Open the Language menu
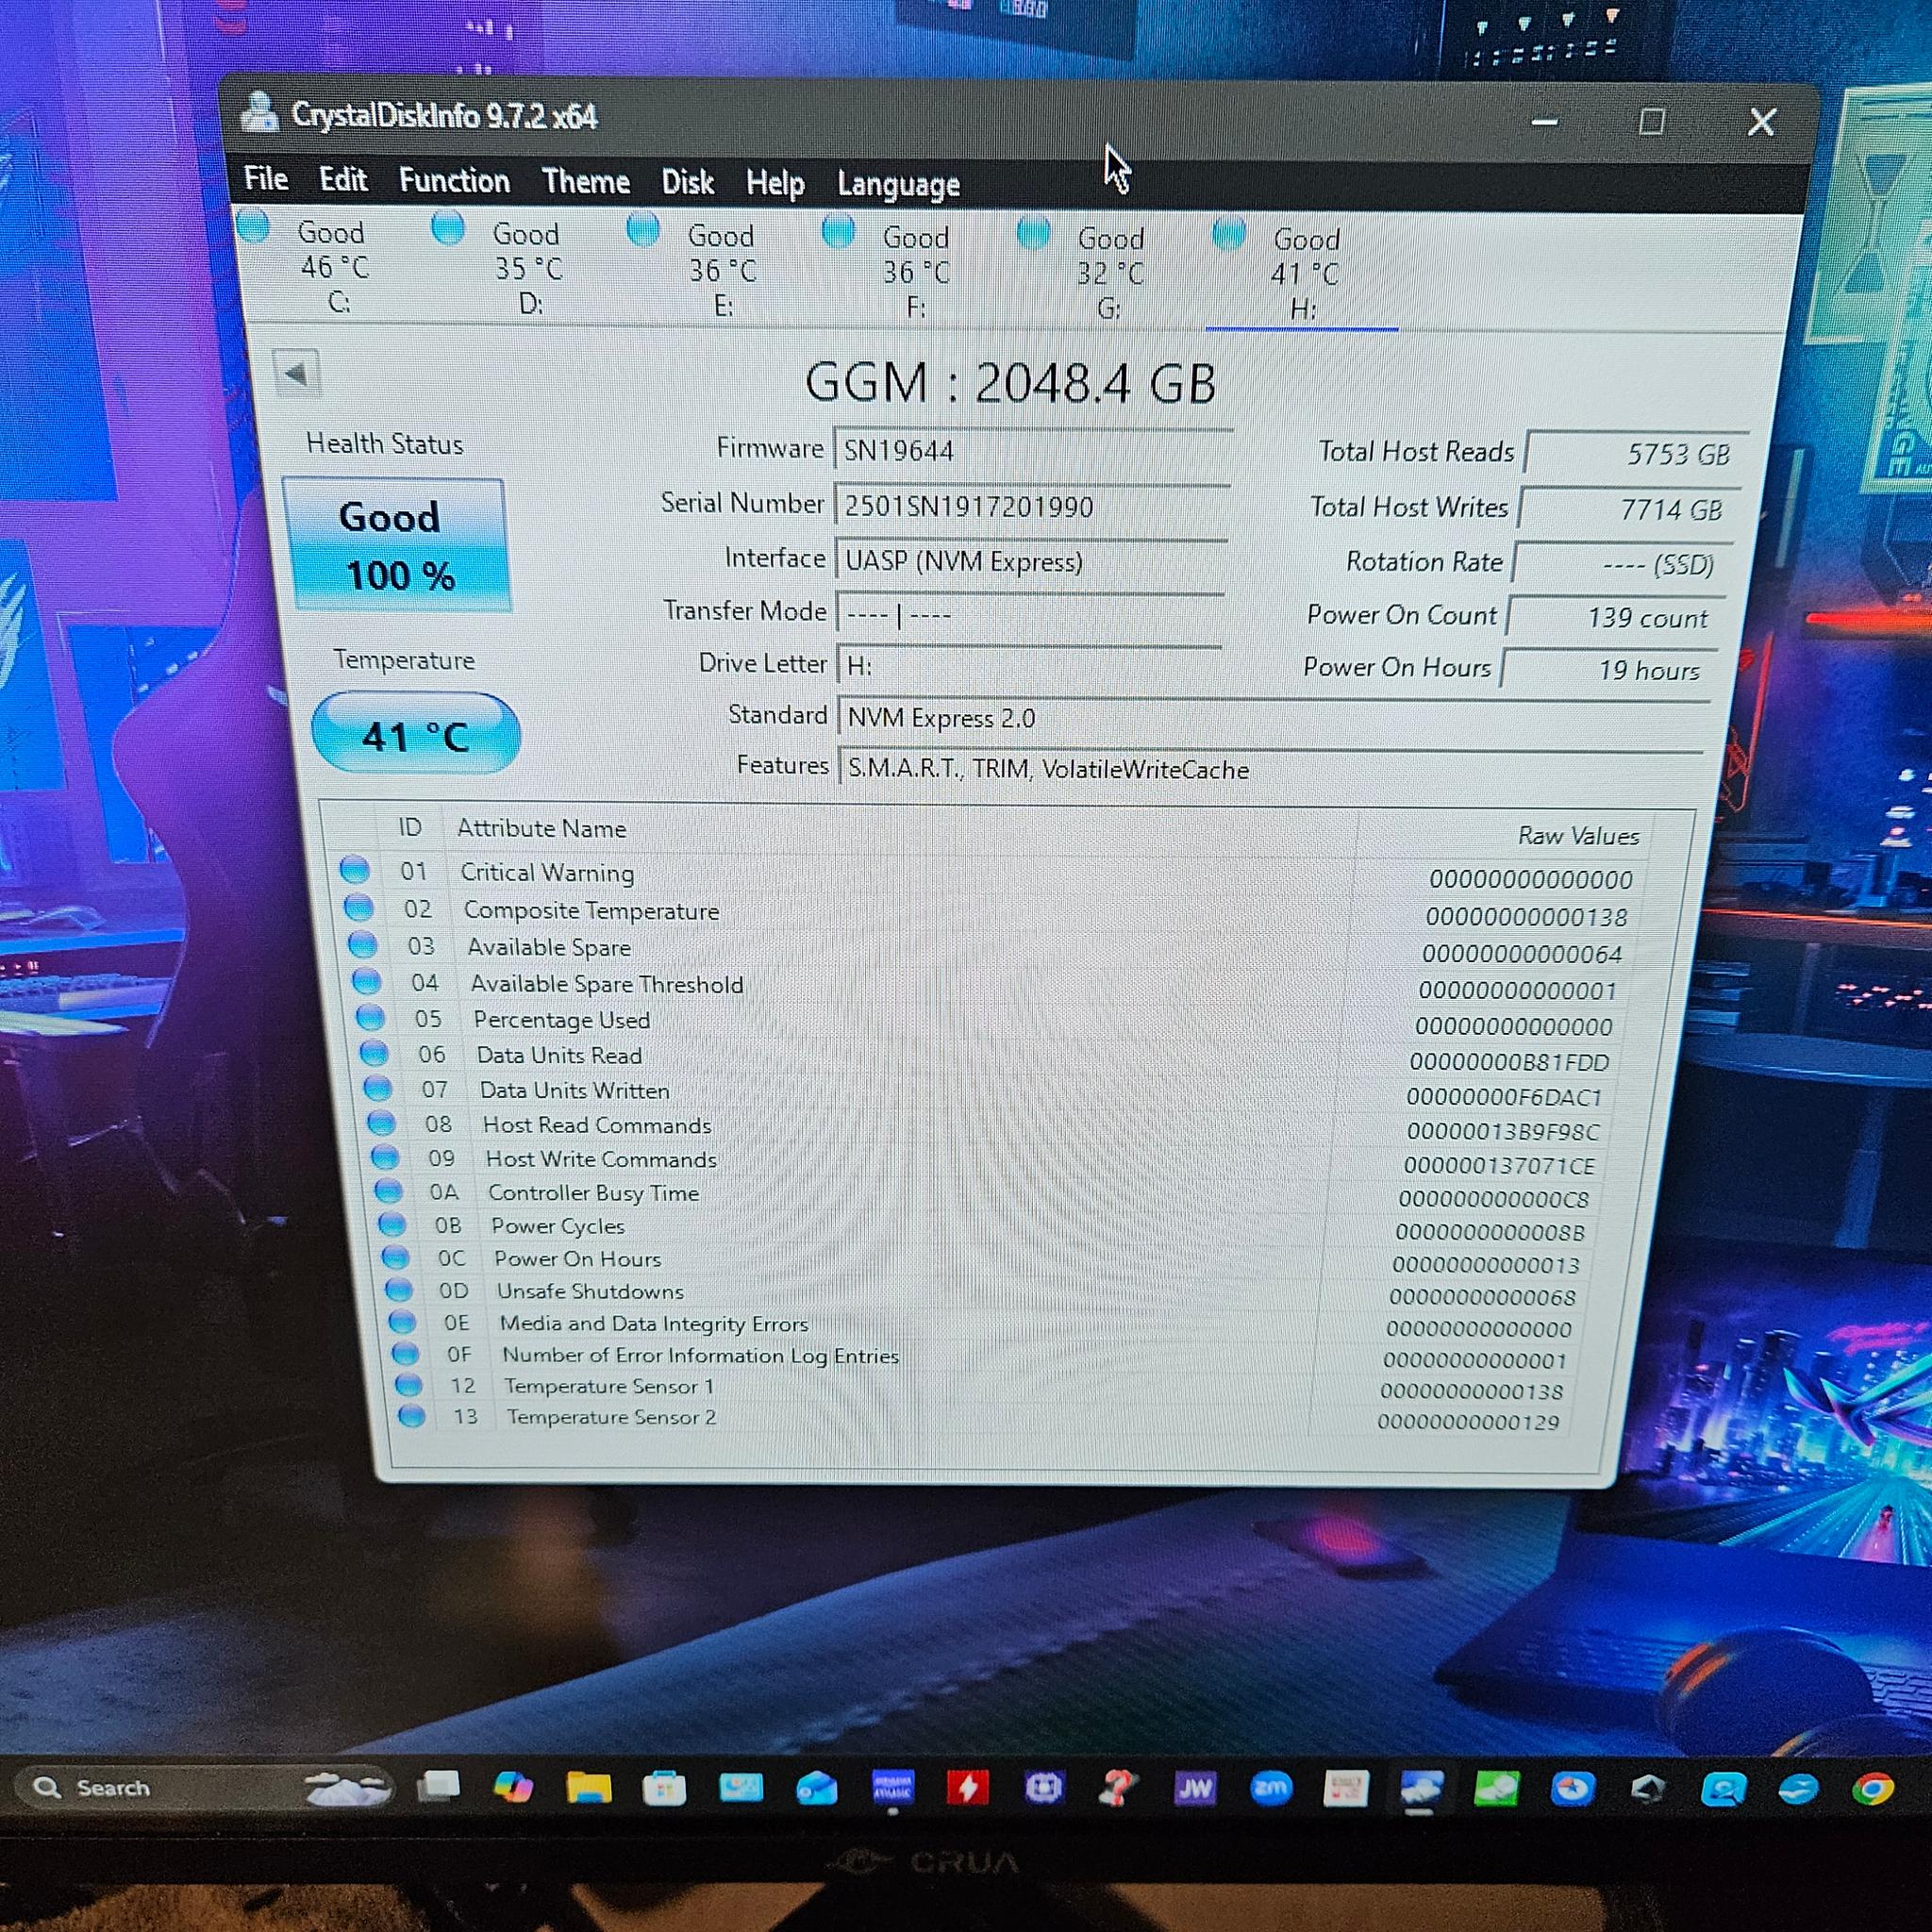This screenshot has width=1932, height=1932. [898, 185]
